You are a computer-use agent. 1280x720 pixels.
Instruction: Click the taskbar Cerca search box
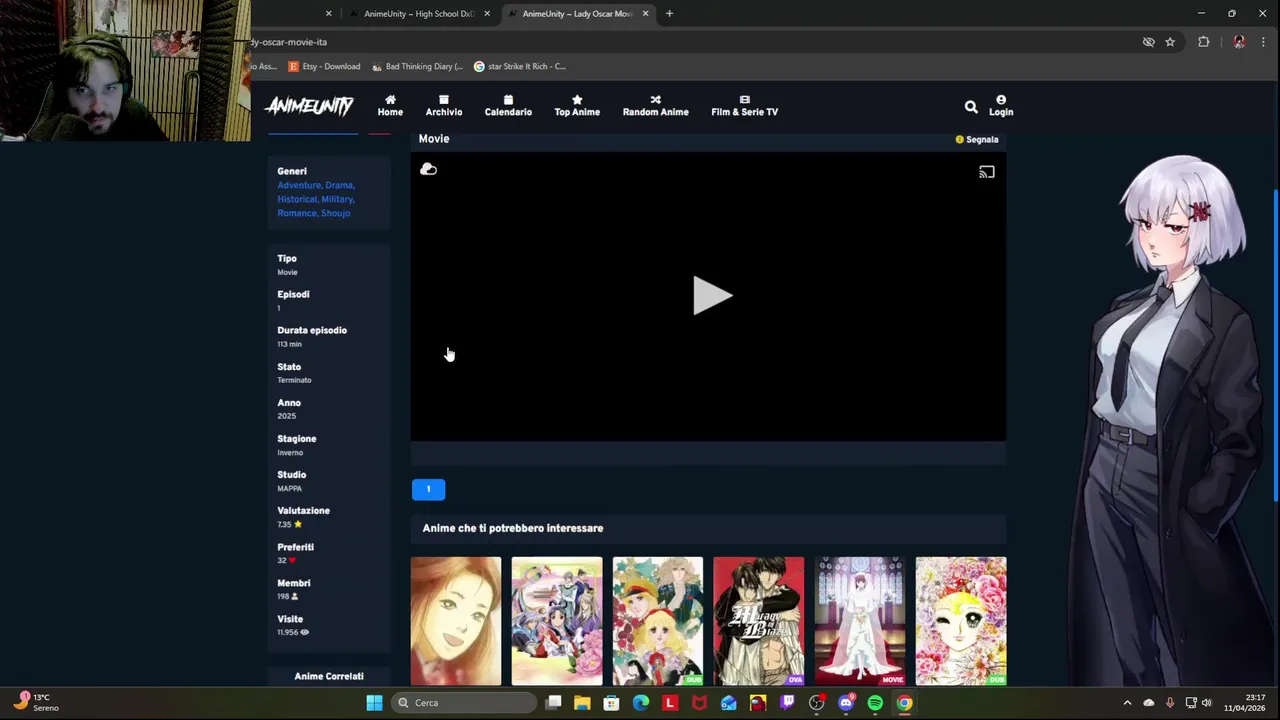point(463,703)
